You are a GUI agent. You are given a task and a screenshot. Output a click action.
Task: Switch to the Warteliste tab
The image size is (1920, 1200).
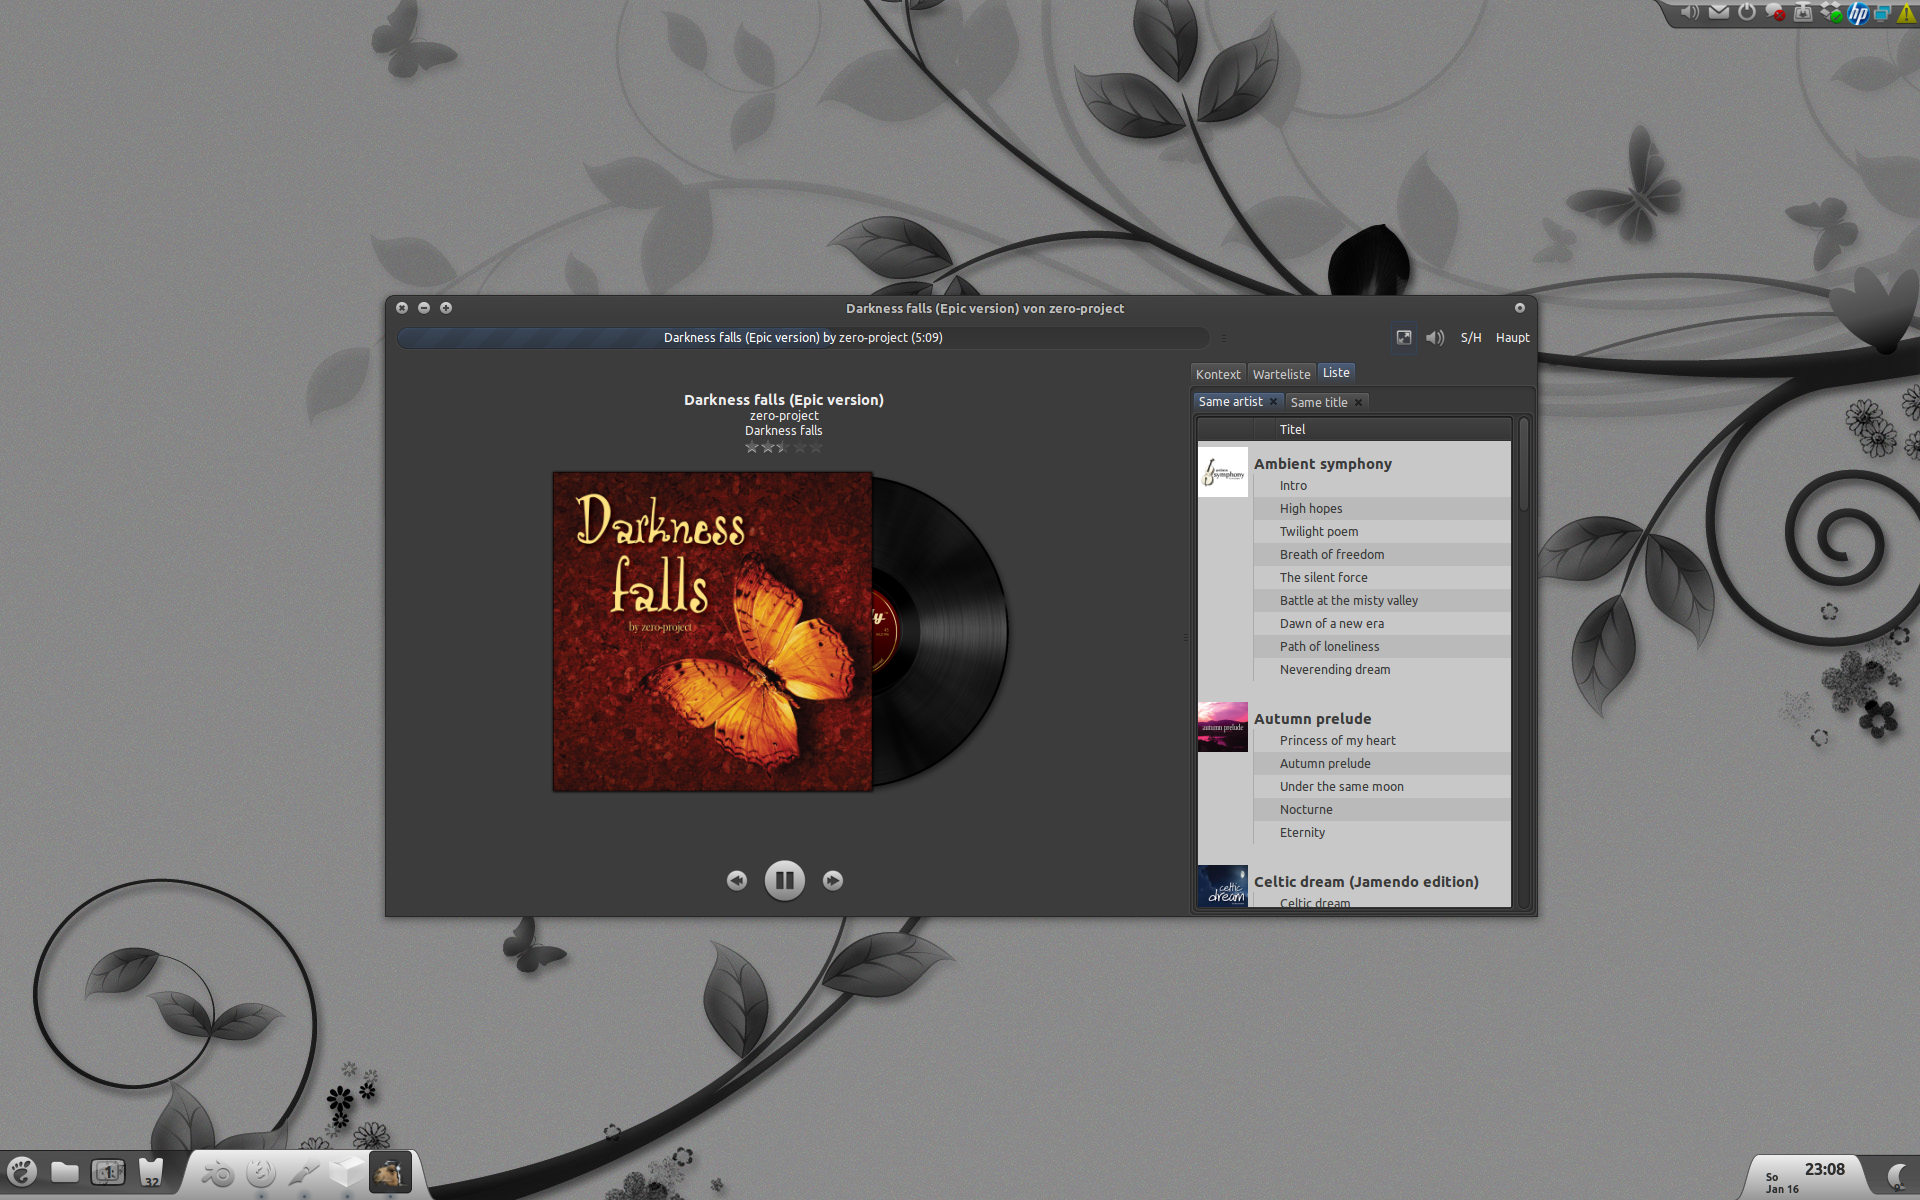click(1281, 374)
